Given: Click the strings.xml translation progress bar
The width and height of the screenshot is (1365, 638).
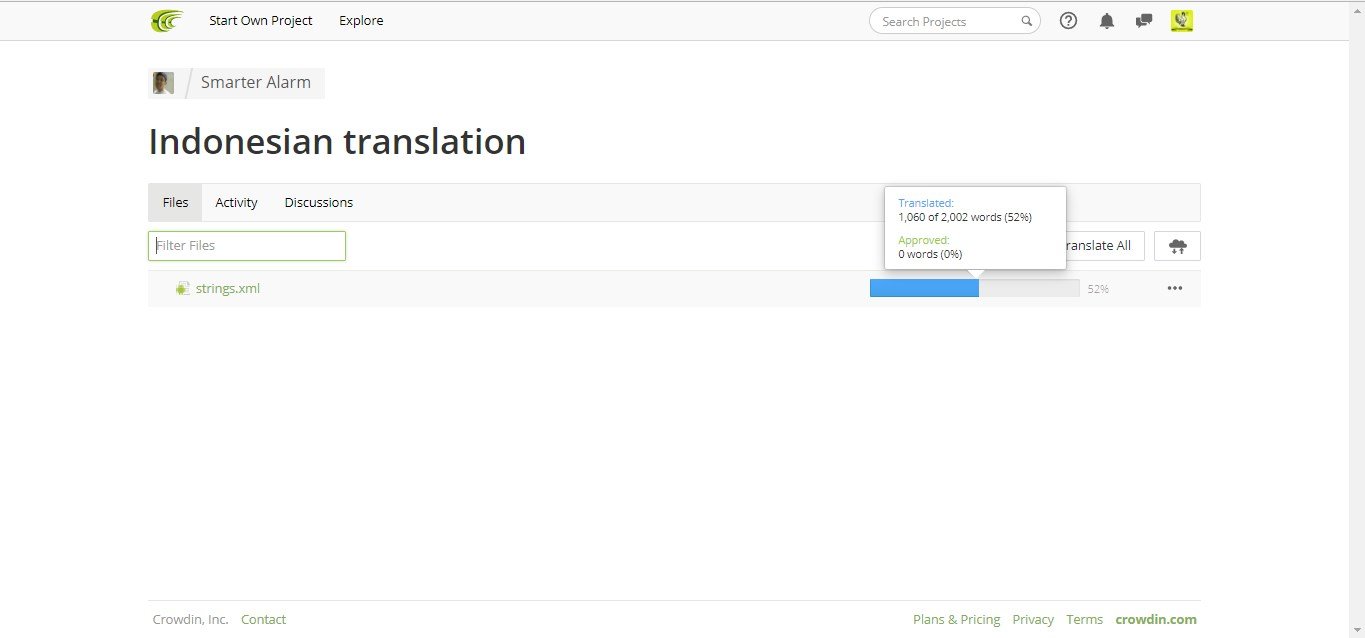Looking at the screenshot, I should (x=974, y=288).
